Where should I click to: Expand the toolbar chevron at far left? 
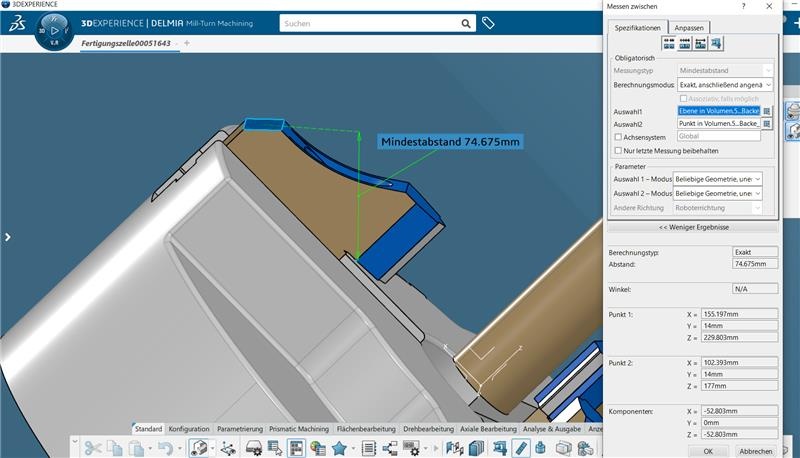74,441
